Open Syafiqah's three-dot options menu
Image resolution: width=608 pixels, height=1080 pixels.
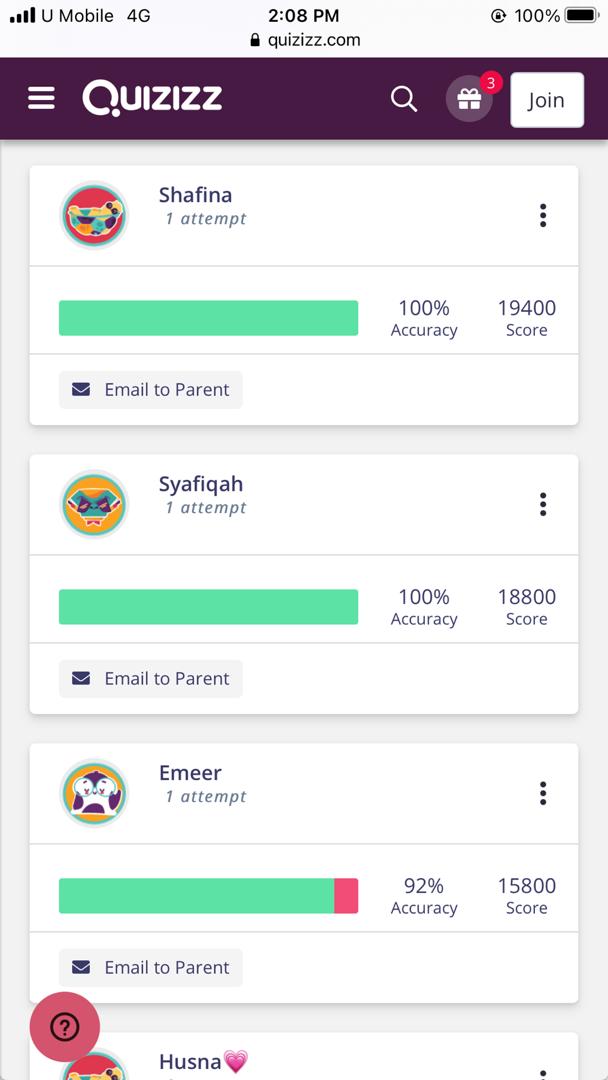point(543,504)
